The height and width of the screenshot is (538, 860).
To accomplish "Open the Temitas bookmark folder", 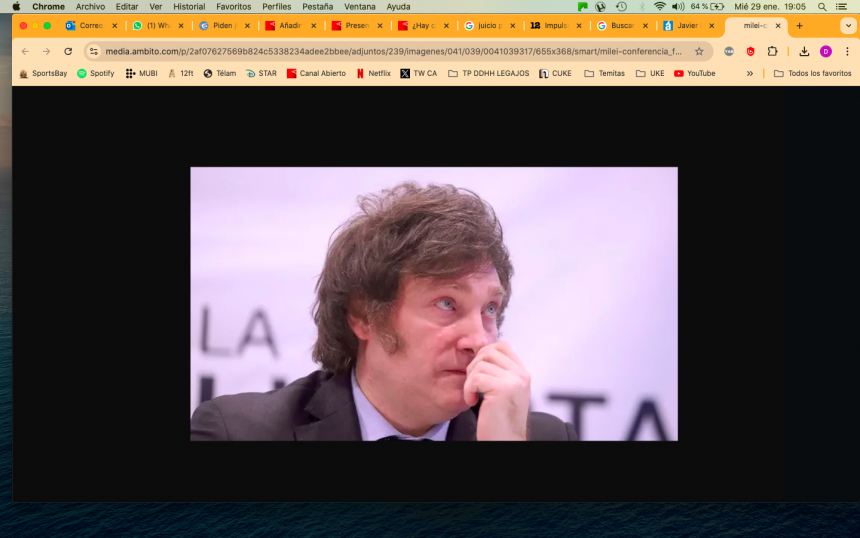I will [x=604, y=73].
